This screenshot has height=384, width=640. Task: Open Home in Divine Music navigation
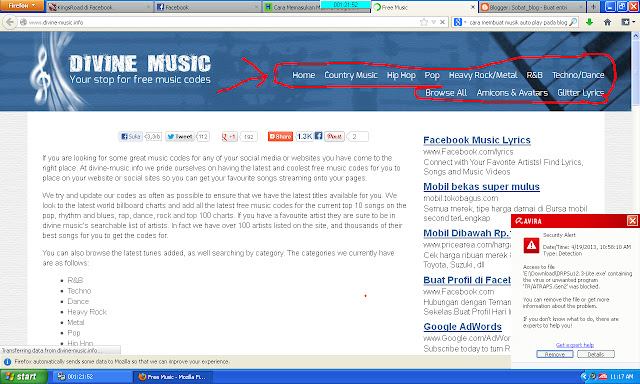tap(303, 75)
